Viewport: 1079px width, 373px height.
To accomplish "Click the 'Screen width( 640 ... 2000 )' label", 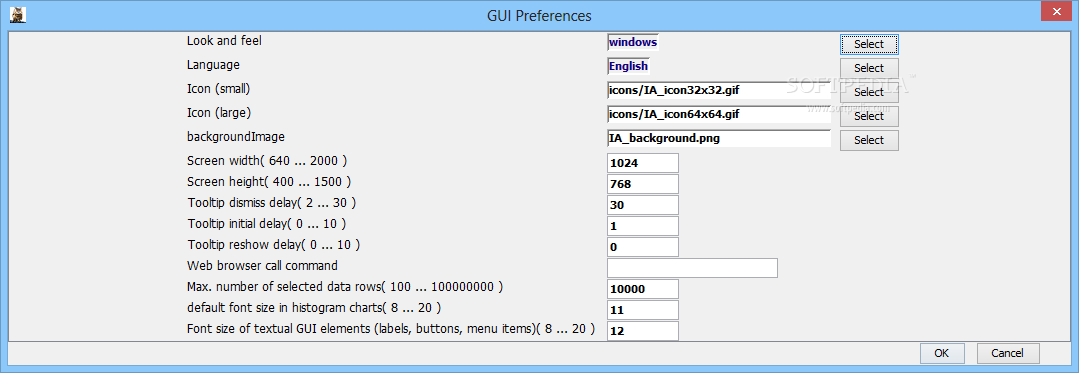I will (267, 161).
